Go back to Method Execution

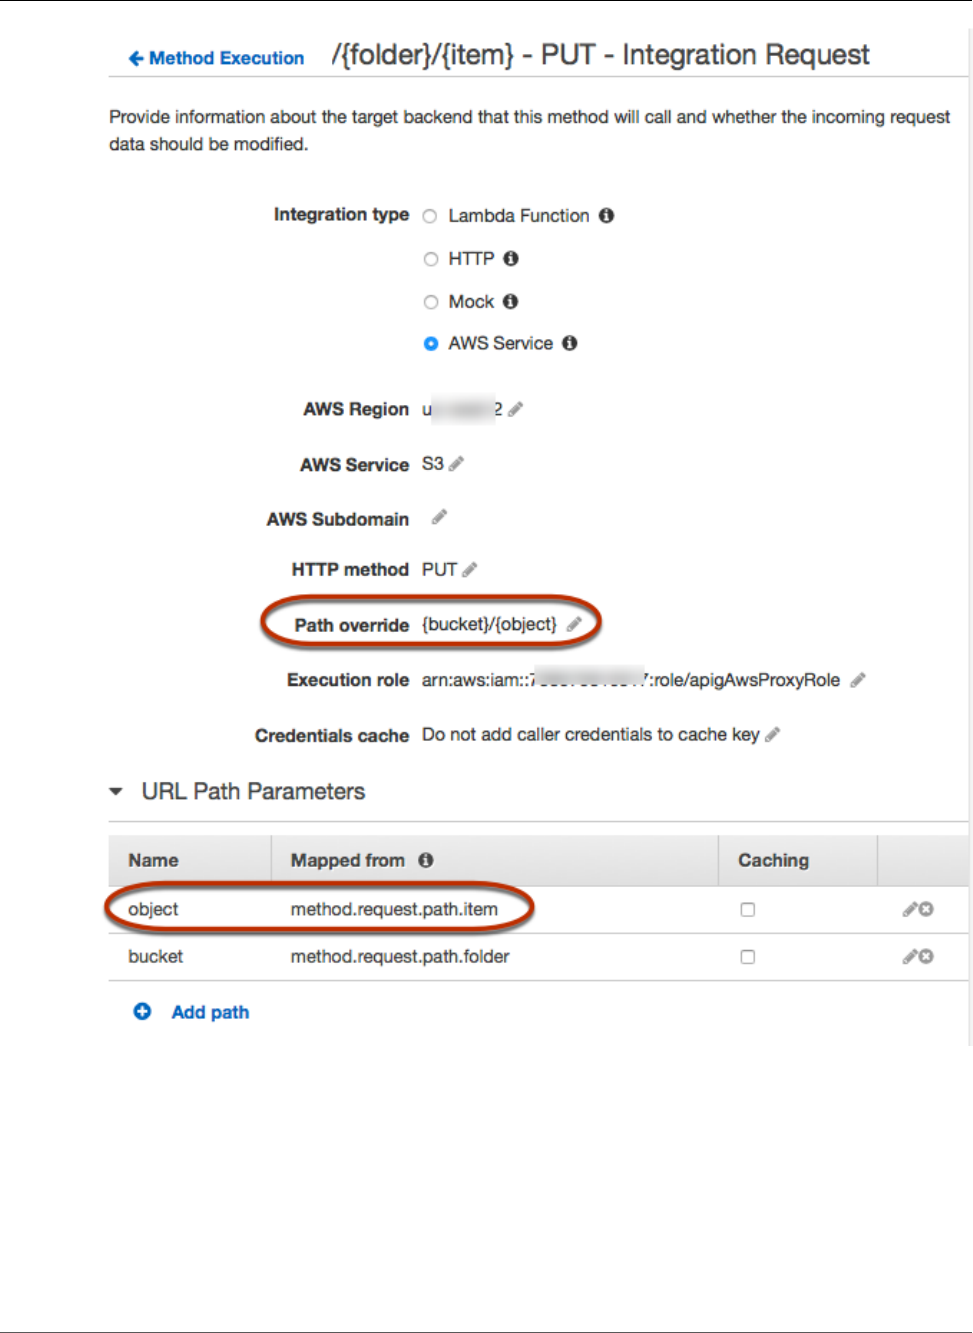(217, 58)
